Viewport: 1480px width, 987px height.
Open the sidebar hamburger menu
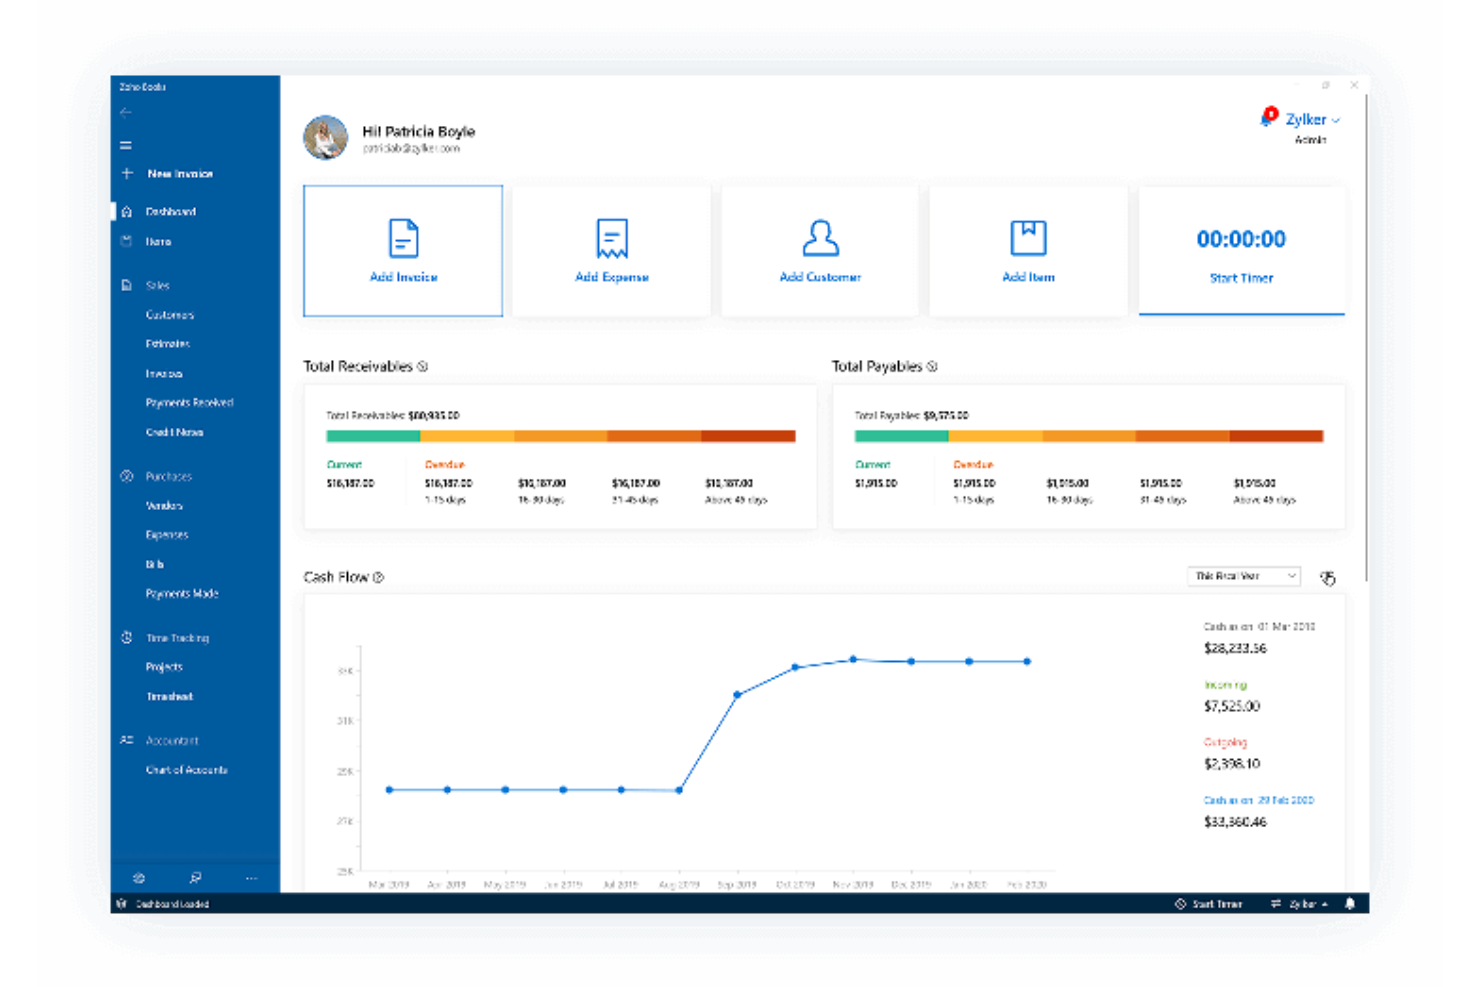point(126,144)
